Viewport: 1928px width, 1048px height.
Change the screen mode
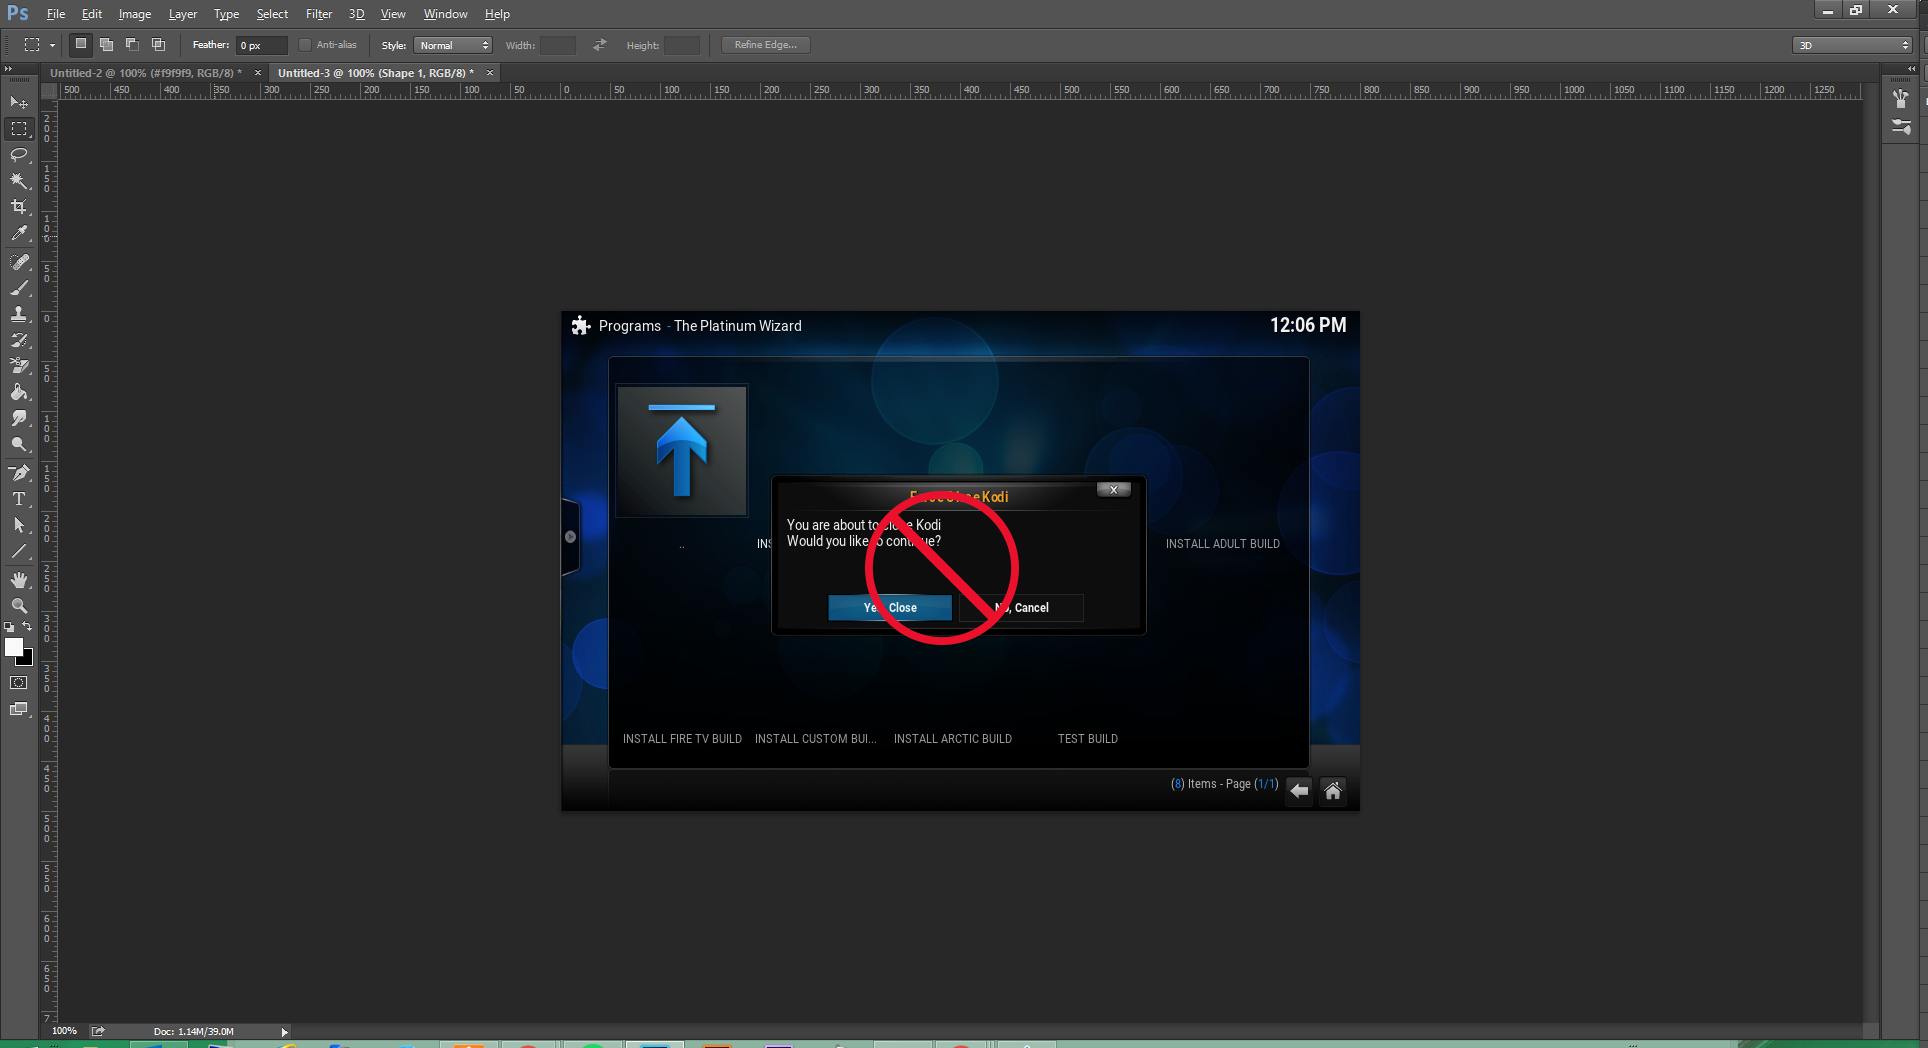click(19, 709)
